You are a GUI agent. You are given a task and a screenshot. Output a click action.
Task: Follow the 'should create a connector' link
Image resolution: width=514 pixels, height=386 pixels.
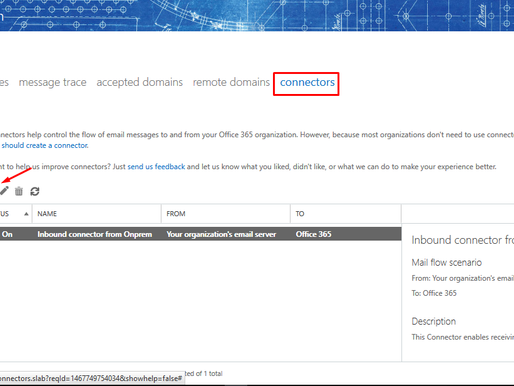point(45,145)
